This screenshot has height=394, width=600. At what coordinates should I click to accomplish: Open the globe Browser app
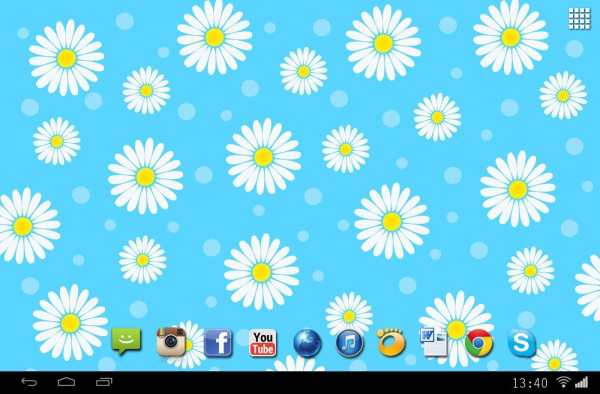(308, 344)
